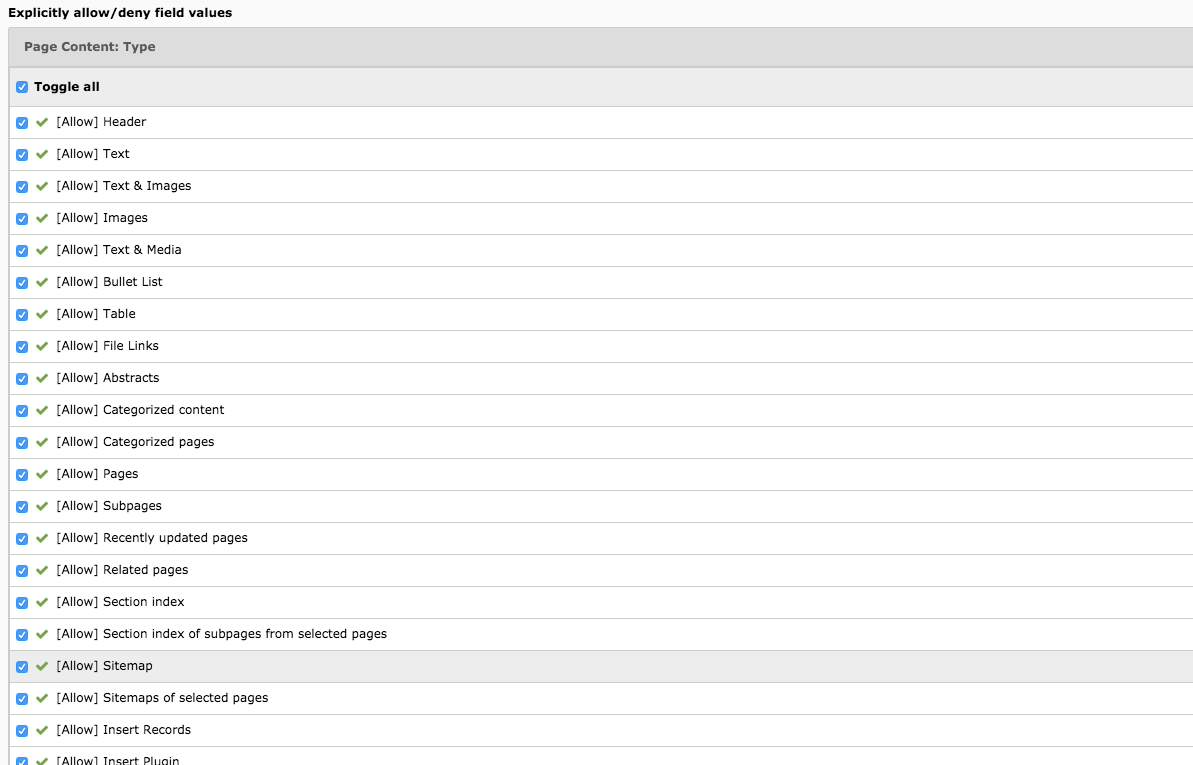Viewport: 1193px width, 765px height.
Task: Click the green checkmark beside Bullet List
Action: pos(43,282)
